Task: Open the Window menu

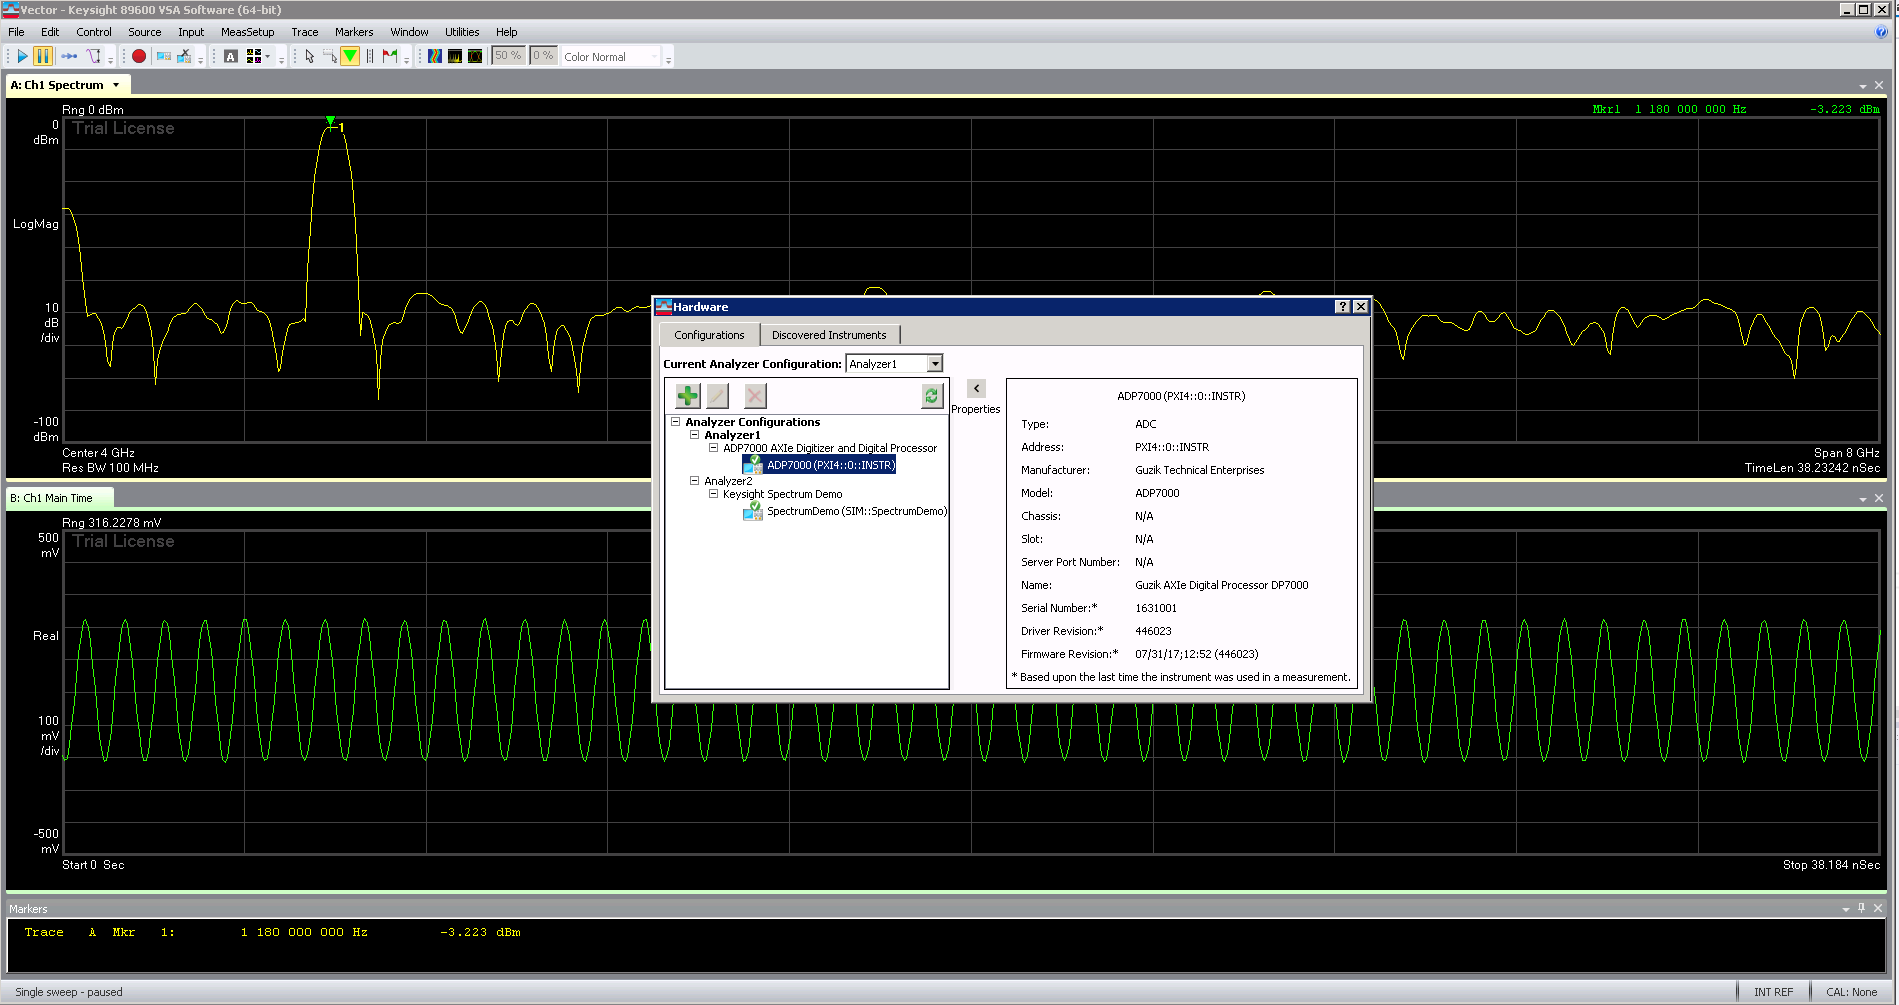Action: click(409, 32)
